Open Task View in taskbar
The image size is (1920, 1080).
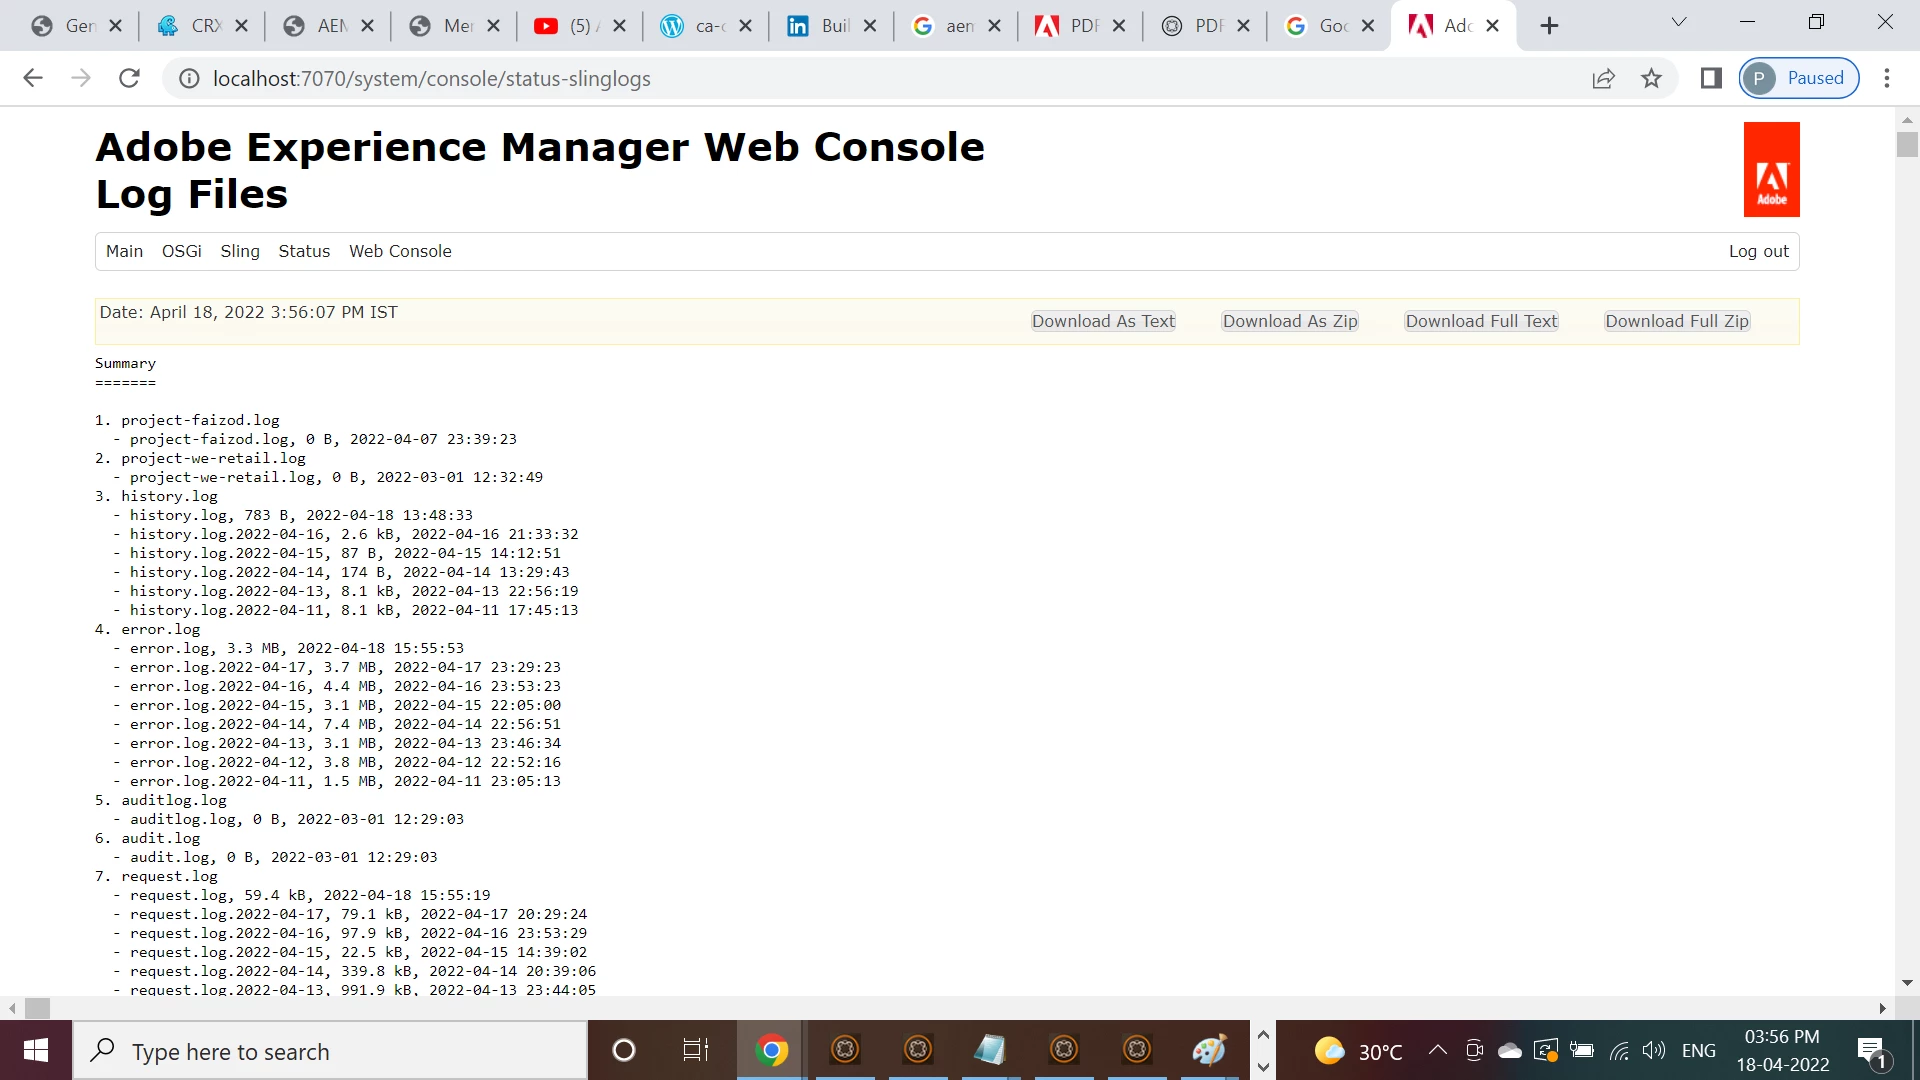click(695, 1050)
